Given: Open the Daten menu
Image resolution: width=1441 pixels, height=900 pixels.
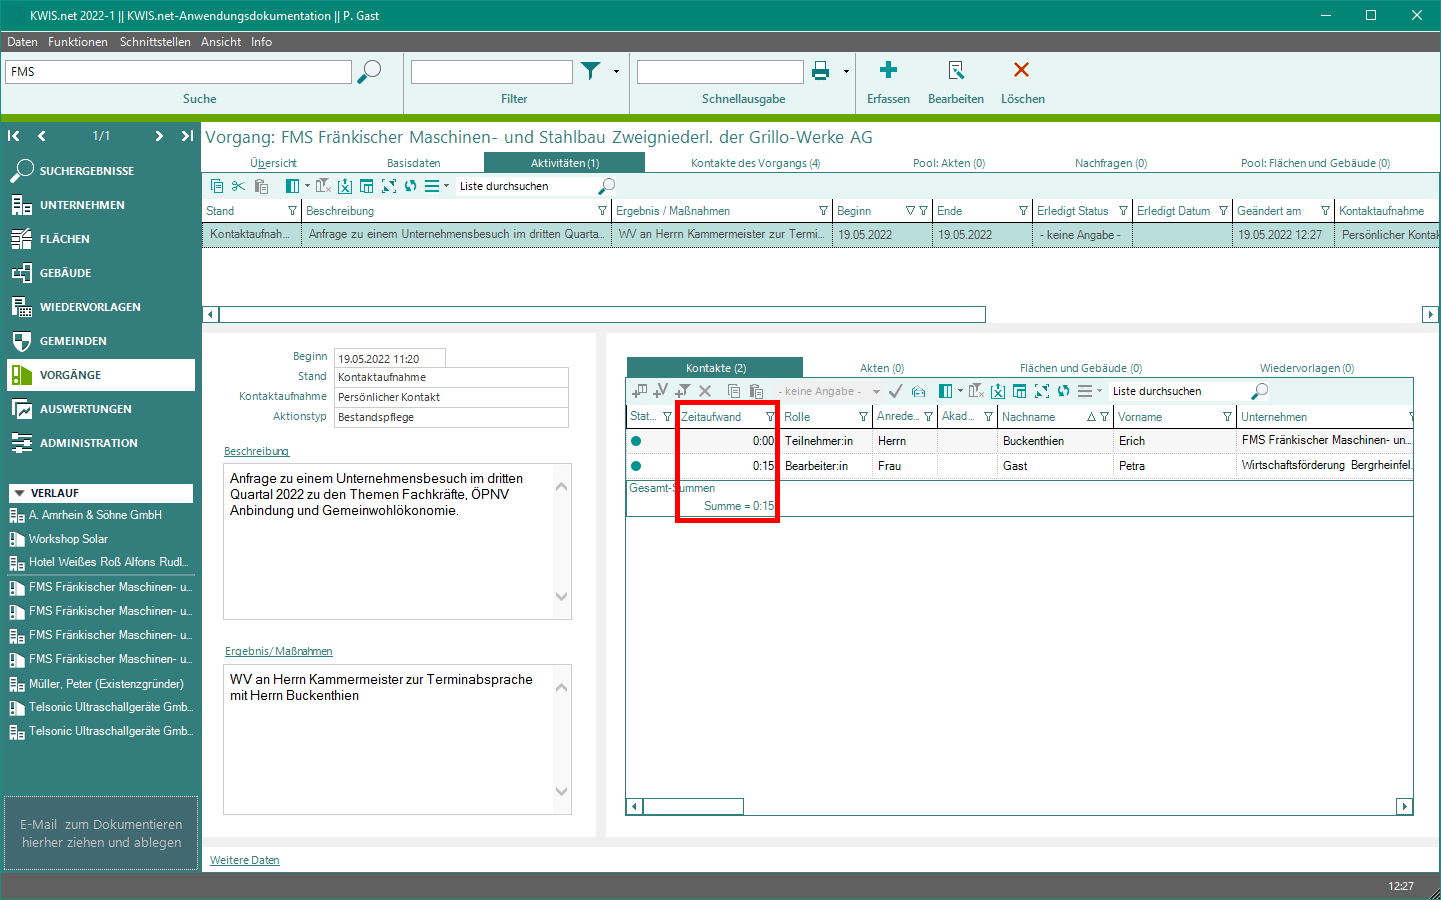Looking at the screenshot, I should coord(22,42).
